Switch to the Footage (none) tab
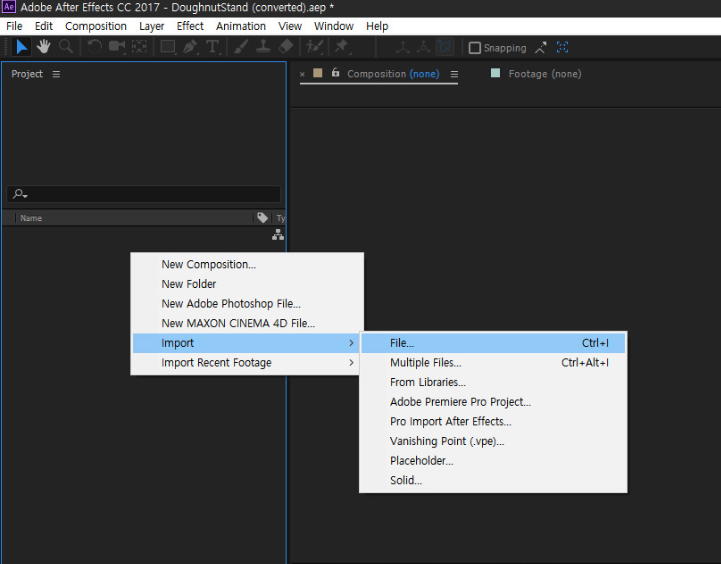This screenshot has height=564, width=721. (544, 74)
